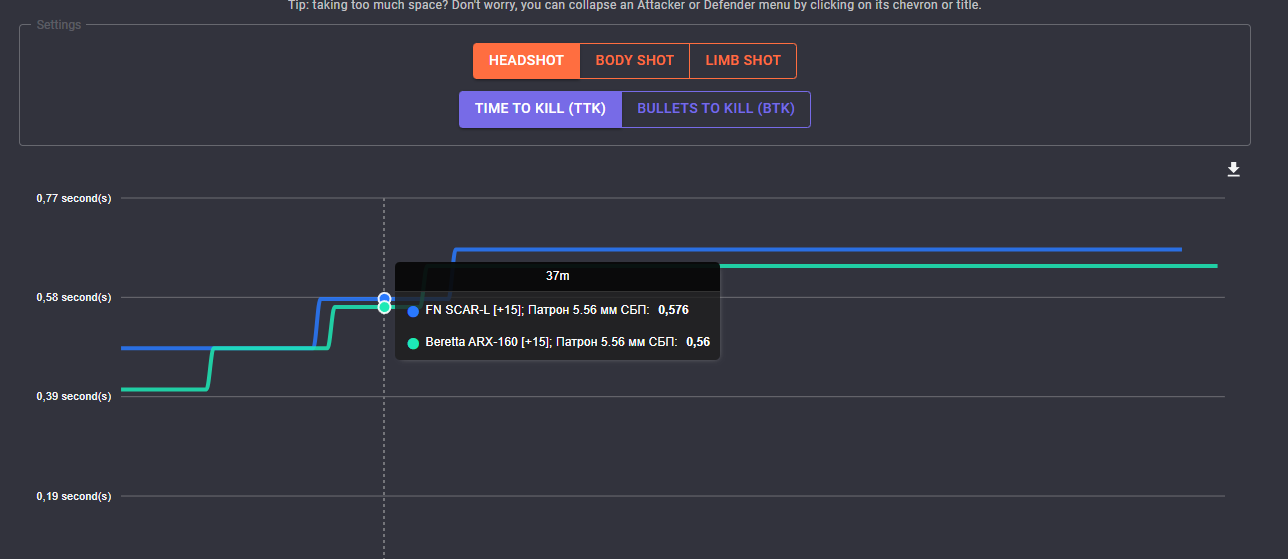Click the green ARX-160 data point
Screen dimensions: 1288x559
point(384,307)
